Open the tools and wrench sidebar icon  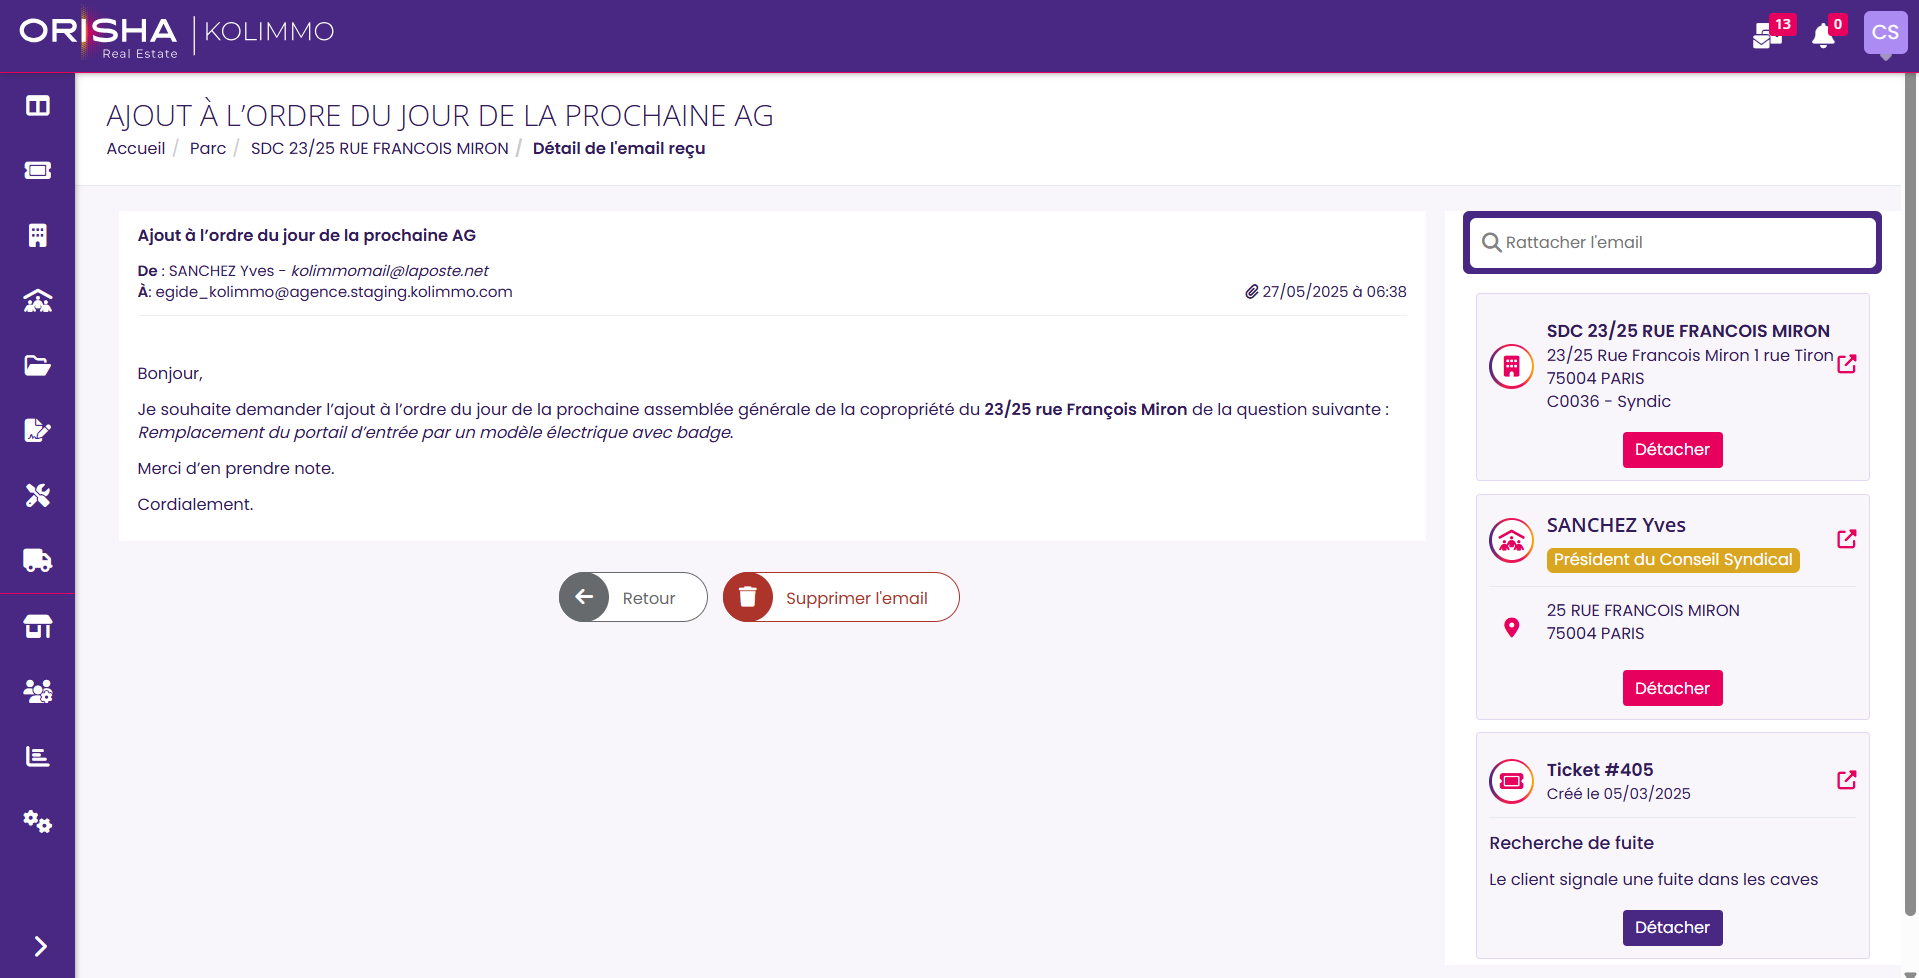pyautogui.click(x=38, y=495)
